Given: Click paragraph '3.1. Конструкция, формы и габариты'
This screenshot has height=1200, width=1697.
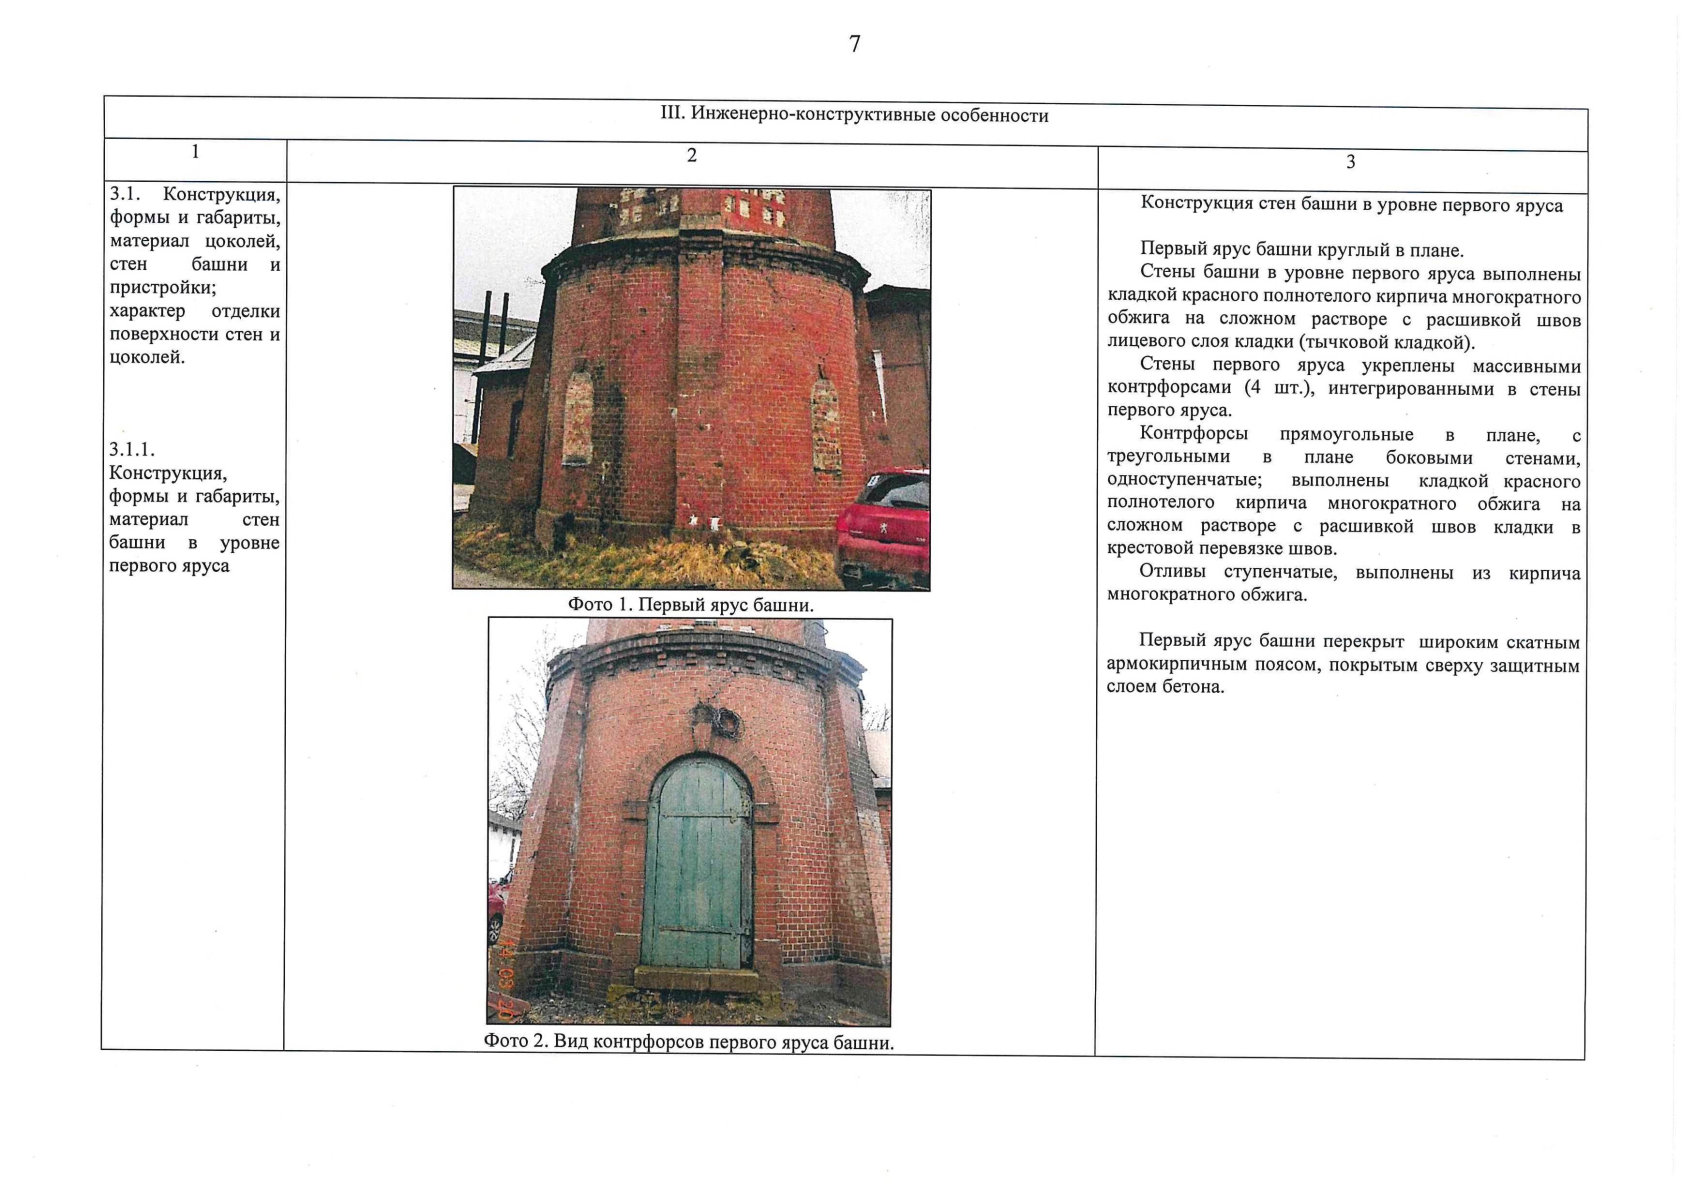Looking at the screenshot, I should pyautogui.click(x=195, y=275).
